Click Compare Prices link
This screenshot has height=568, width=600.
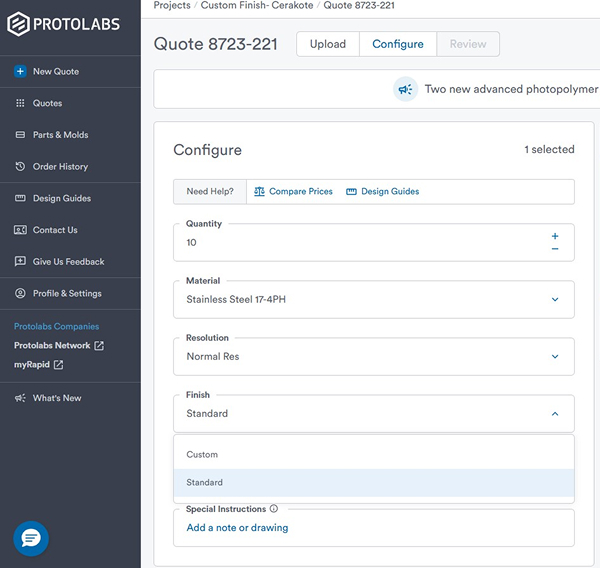click(x=300, y=191)
